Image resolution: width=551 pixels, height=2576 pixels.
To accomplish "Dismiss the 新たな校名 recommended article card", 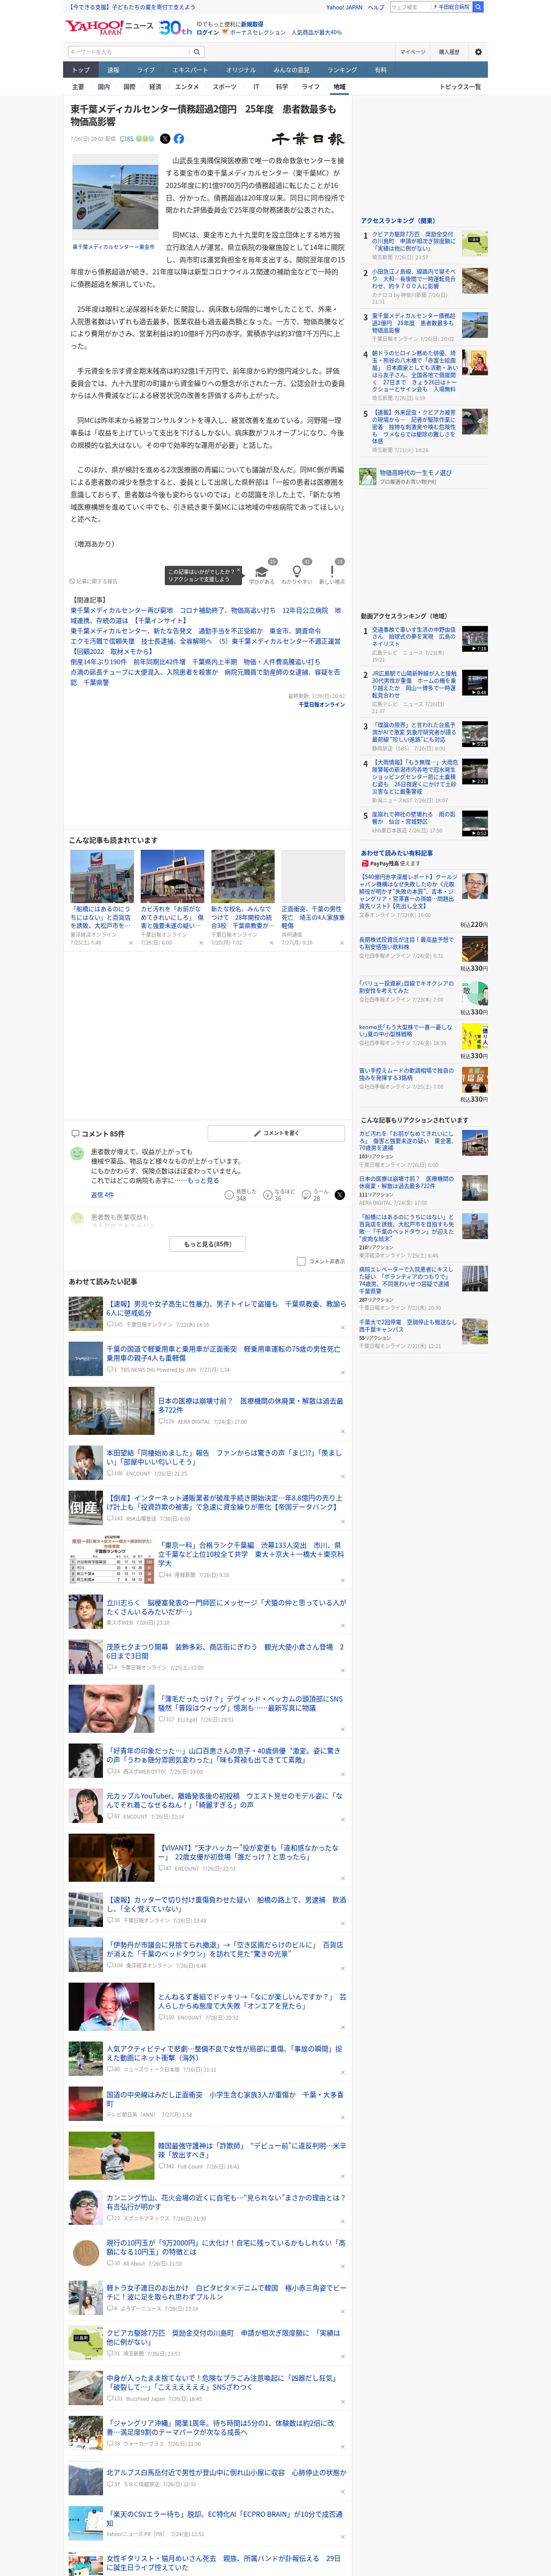I will coord(271,942).
